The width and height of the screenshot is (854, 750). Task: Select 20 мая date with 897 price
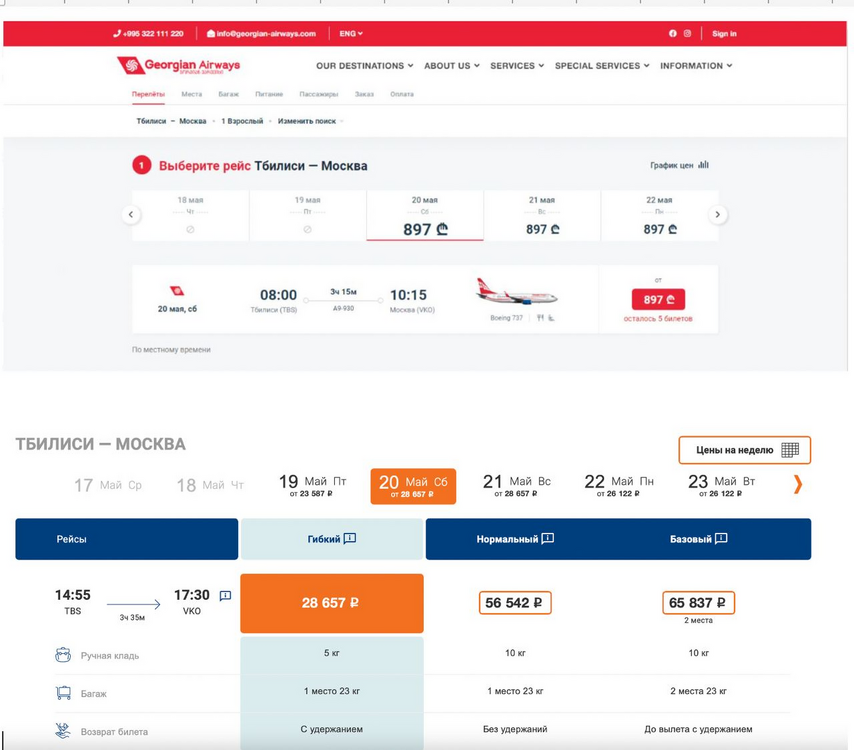pyautogui.click(x=425, y=216)
